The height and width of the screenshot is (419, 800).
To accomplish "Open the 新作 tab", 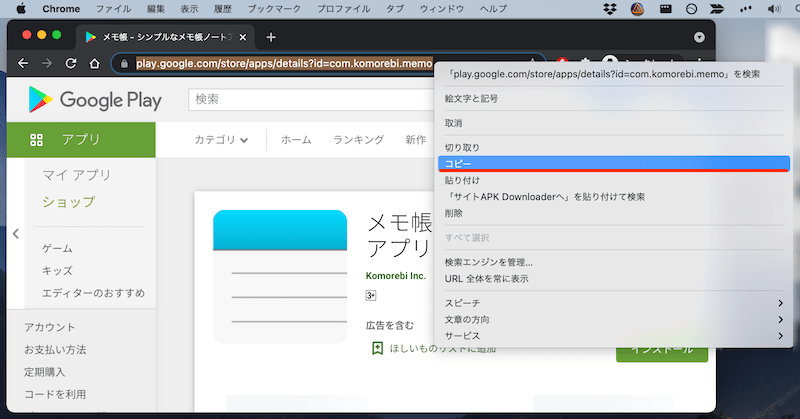I will pyautogui.click(x=415, y=140).
